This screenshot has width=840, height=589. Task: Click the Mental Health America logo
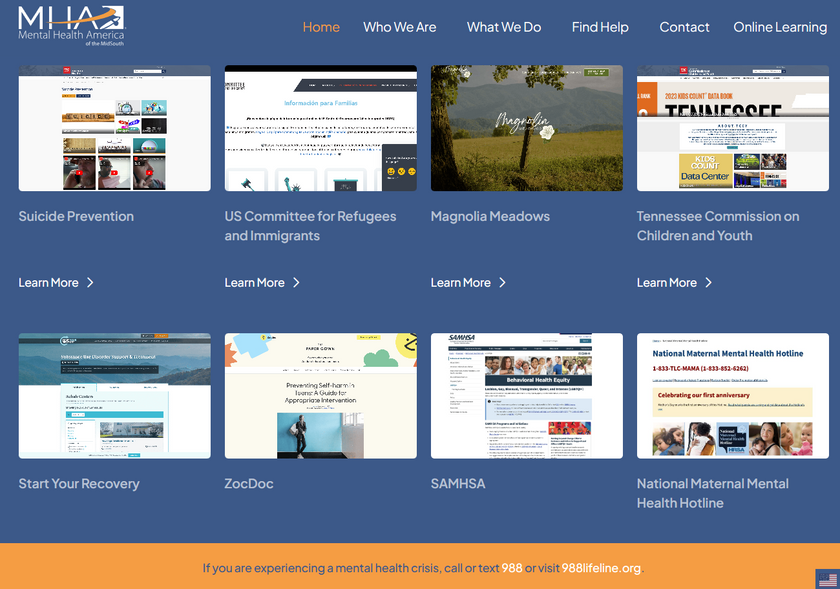[x=70, y=26]
